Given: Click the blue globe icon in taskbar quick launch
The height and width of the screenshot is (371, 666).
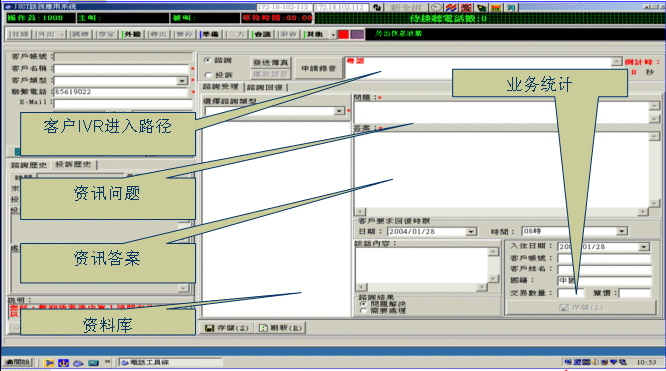Looking at the screenshot, I should (x=78, y=363).
